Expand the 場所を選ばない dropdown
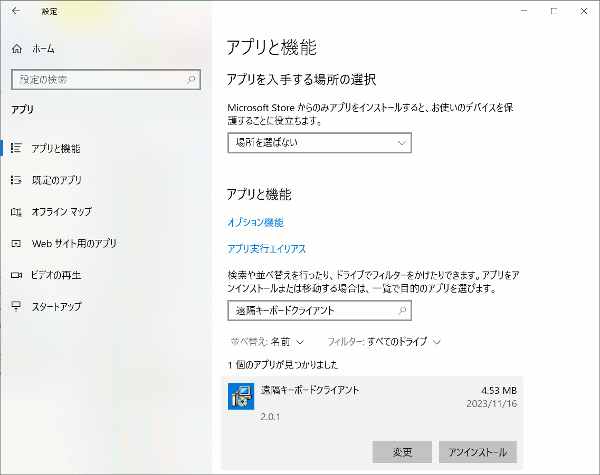Screen dimensions: 600x475 tap(319, 143)
